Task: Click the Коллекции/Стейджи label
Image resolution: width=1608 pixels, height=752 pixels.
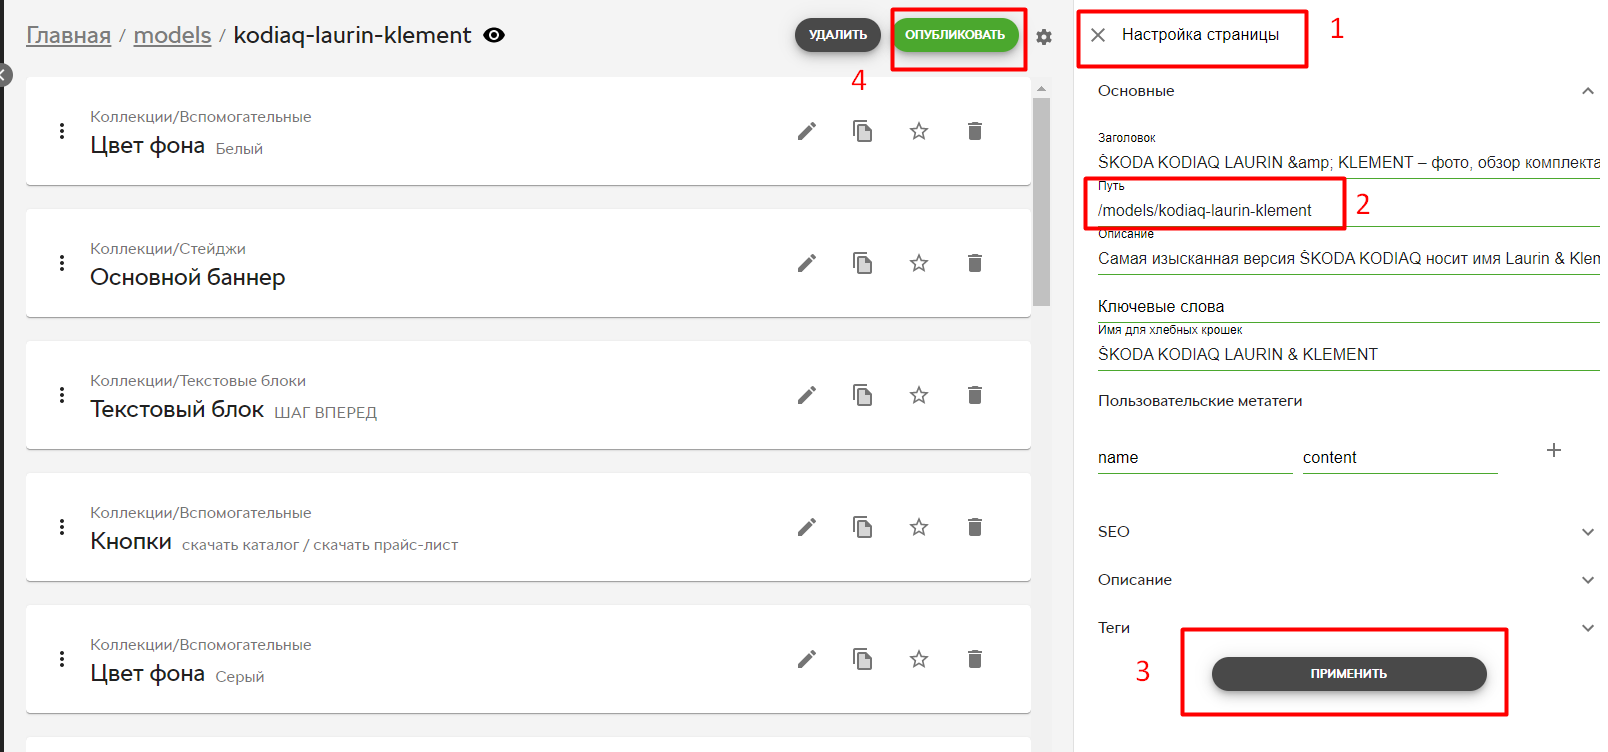Action: click(168, 249)
